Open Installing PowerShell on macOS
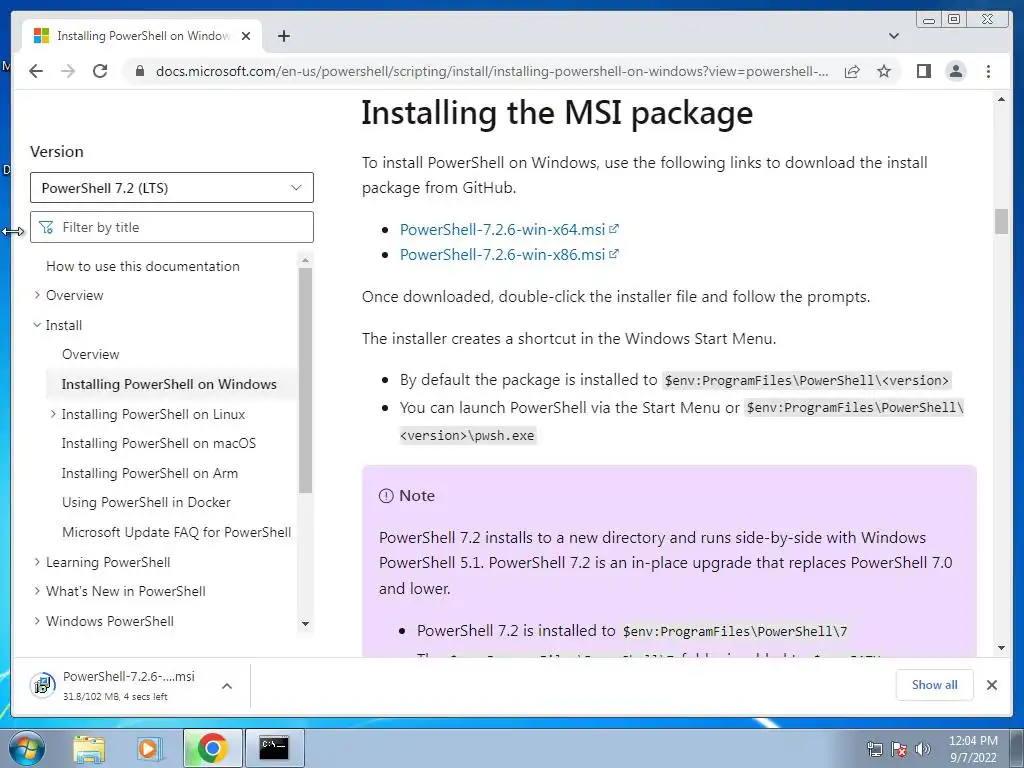 (x=159, y=443)
